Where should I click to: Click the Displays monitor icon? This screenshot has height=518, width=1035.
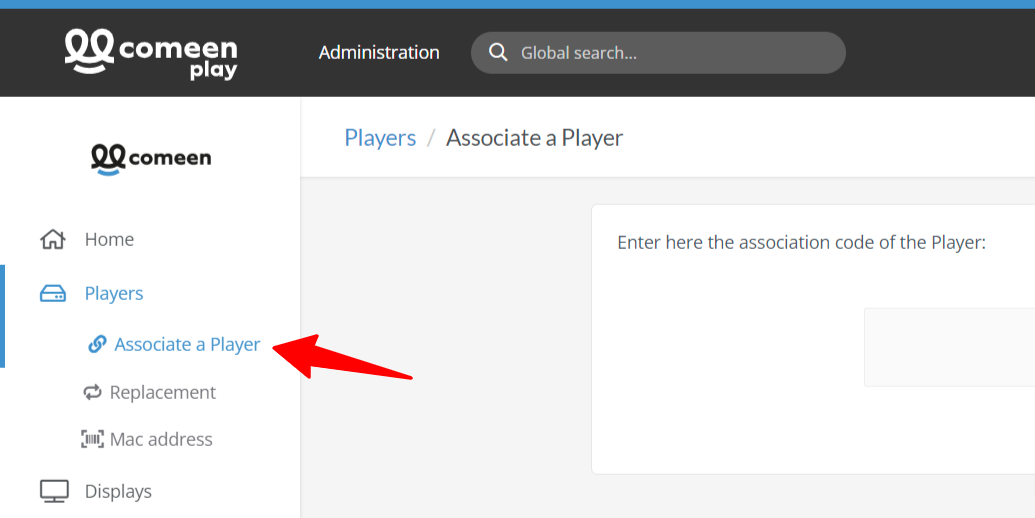[x=54, y=492]
